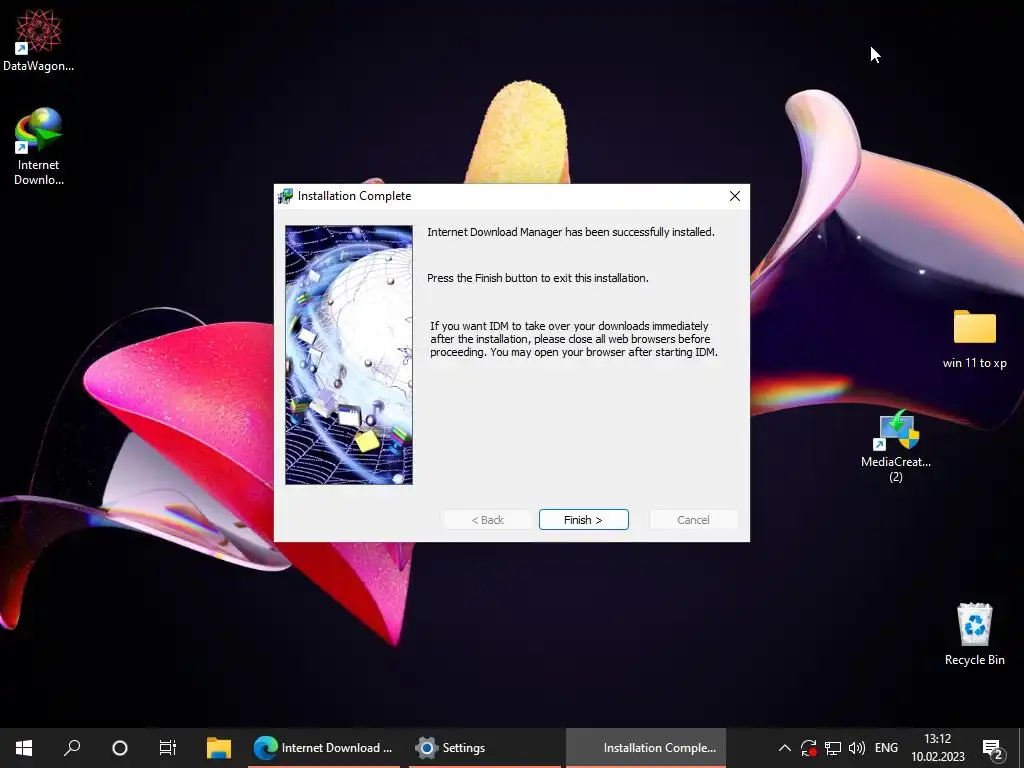This screenshot has width=1024, height=768.
Task: Click the sync/update tray icon
Action: tap(808, 748)
